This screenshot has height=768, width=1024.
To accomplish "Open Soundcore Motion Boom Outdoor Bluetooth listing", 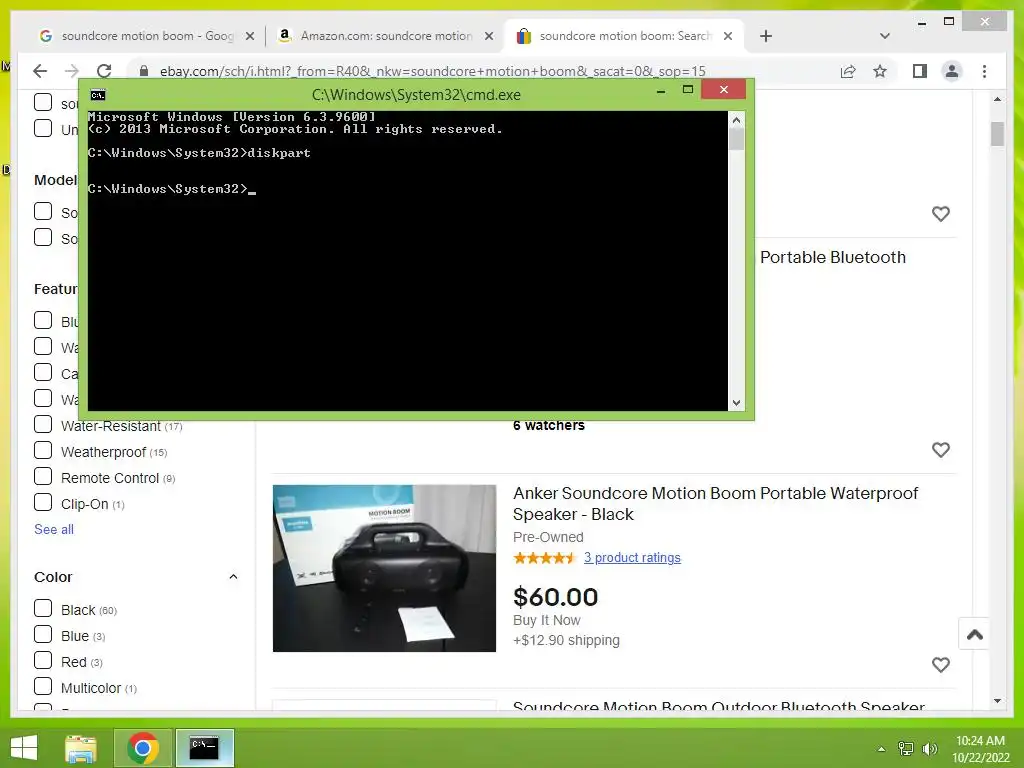I will pyautogui.click(x=718, y=705).
